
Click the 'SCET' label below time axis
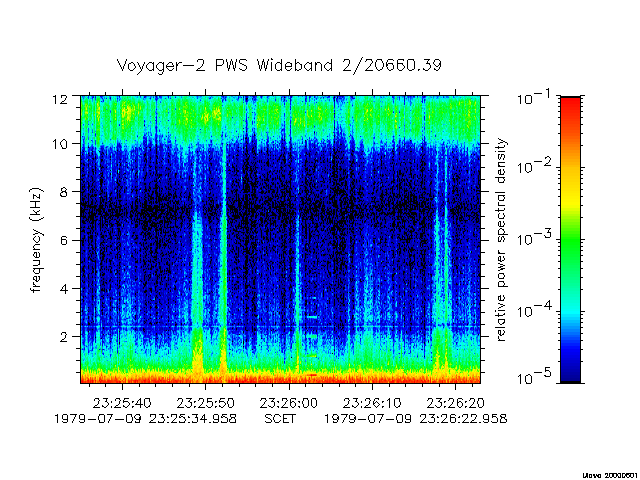[280, 419]
